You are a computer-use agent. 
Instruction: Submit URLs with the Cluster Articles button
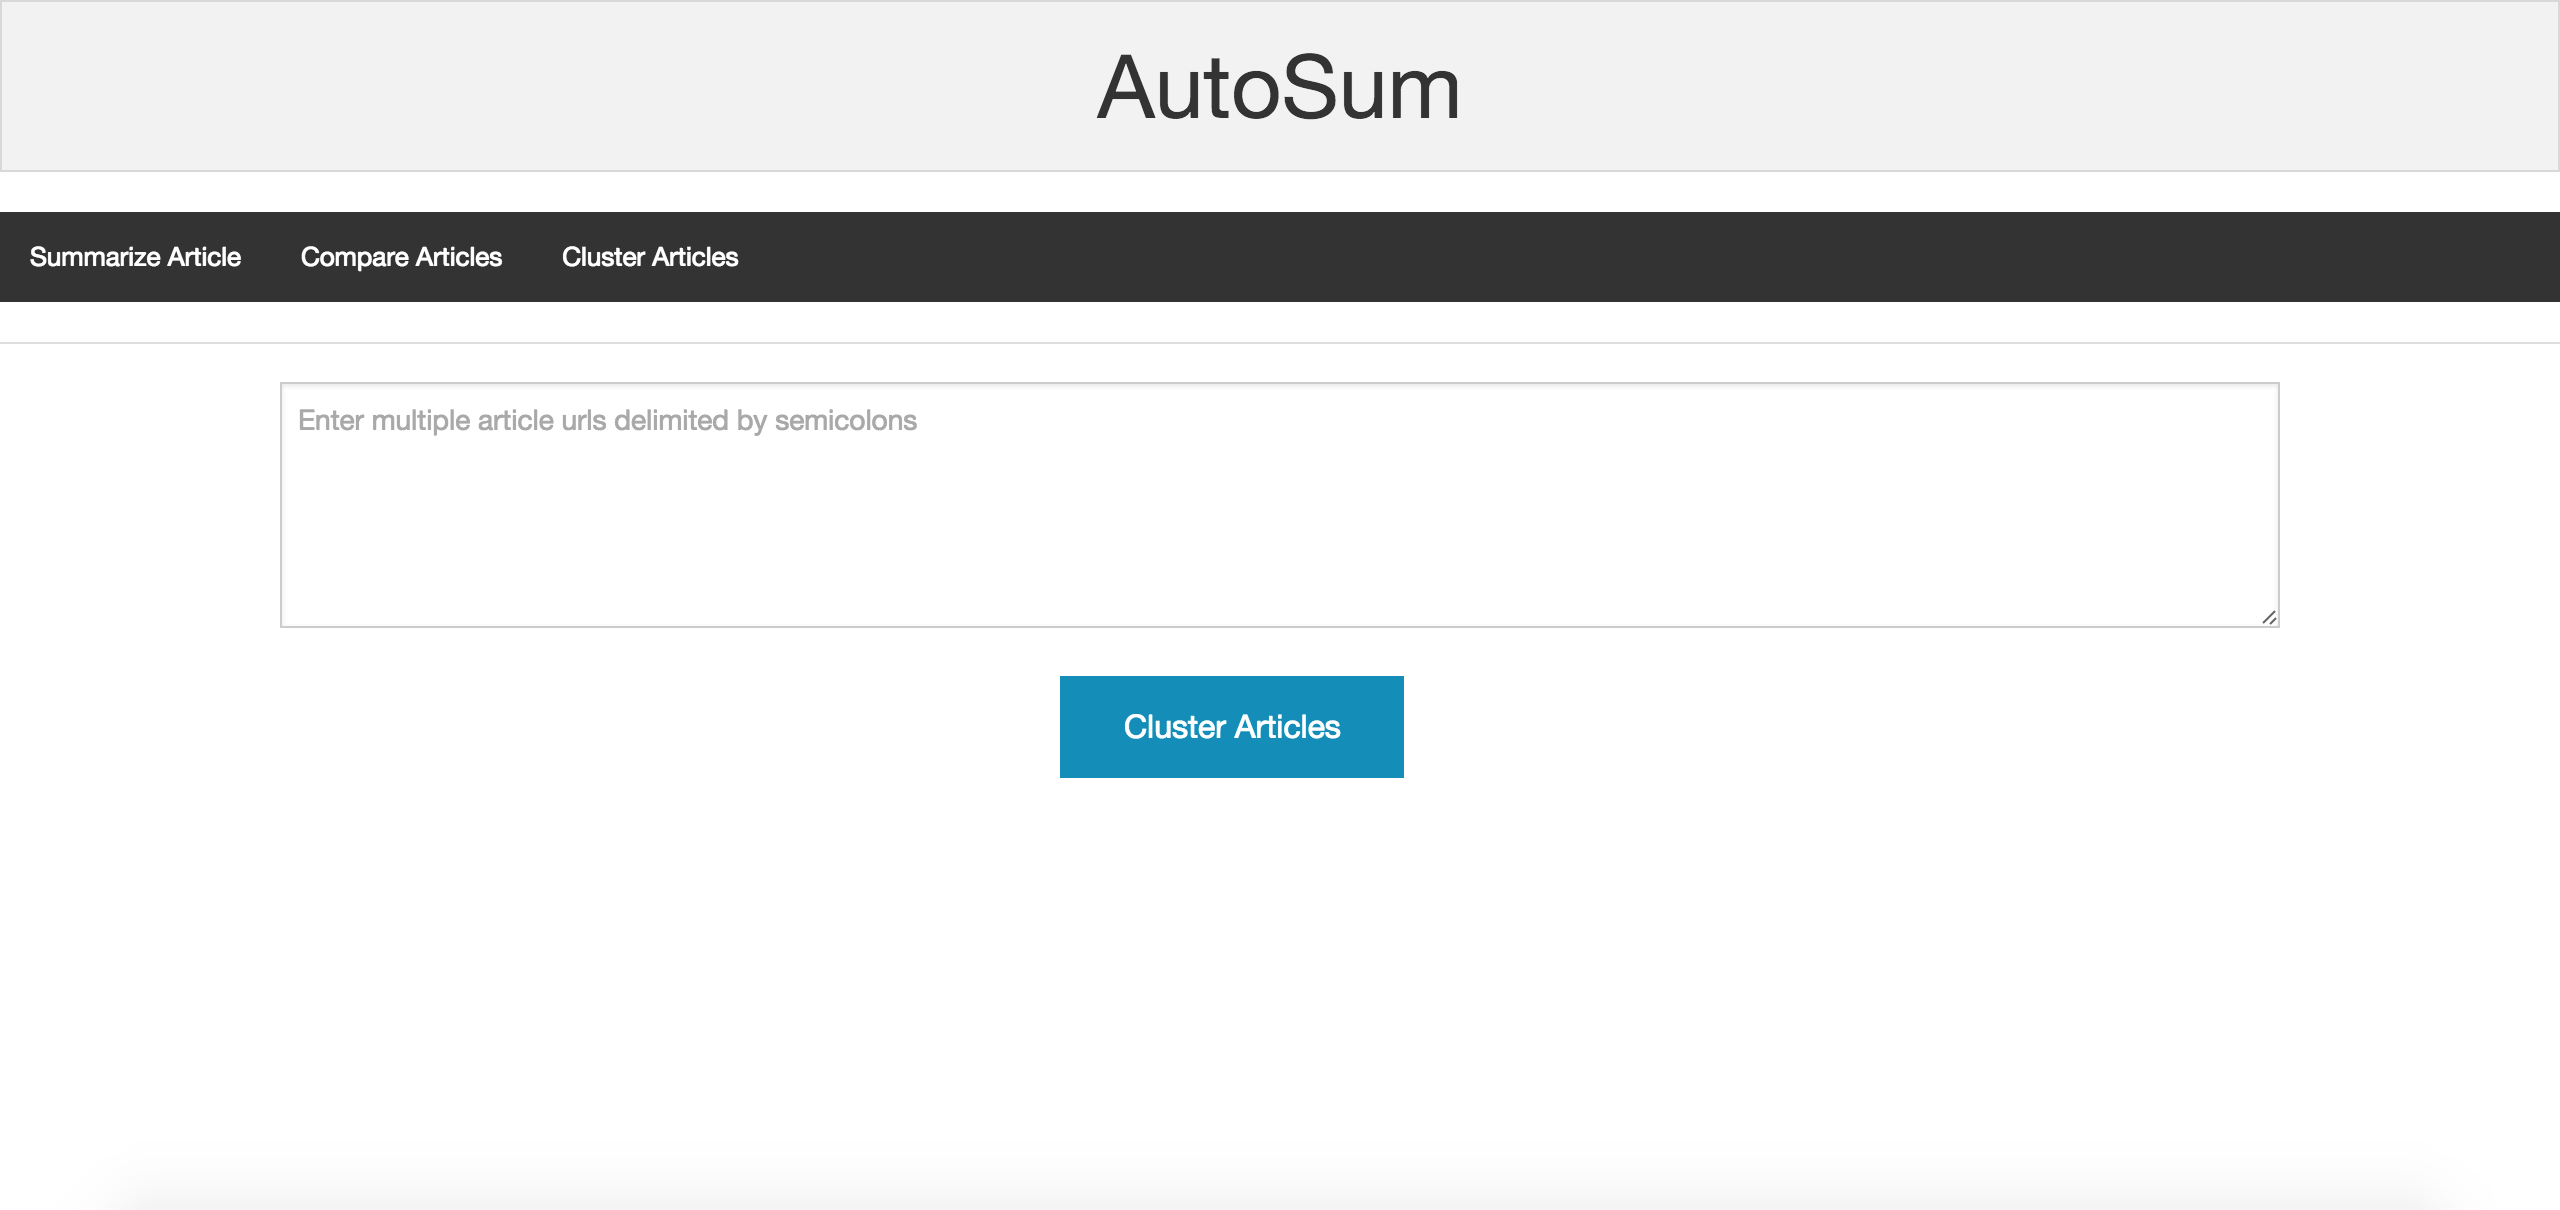tap(1231, 727)
